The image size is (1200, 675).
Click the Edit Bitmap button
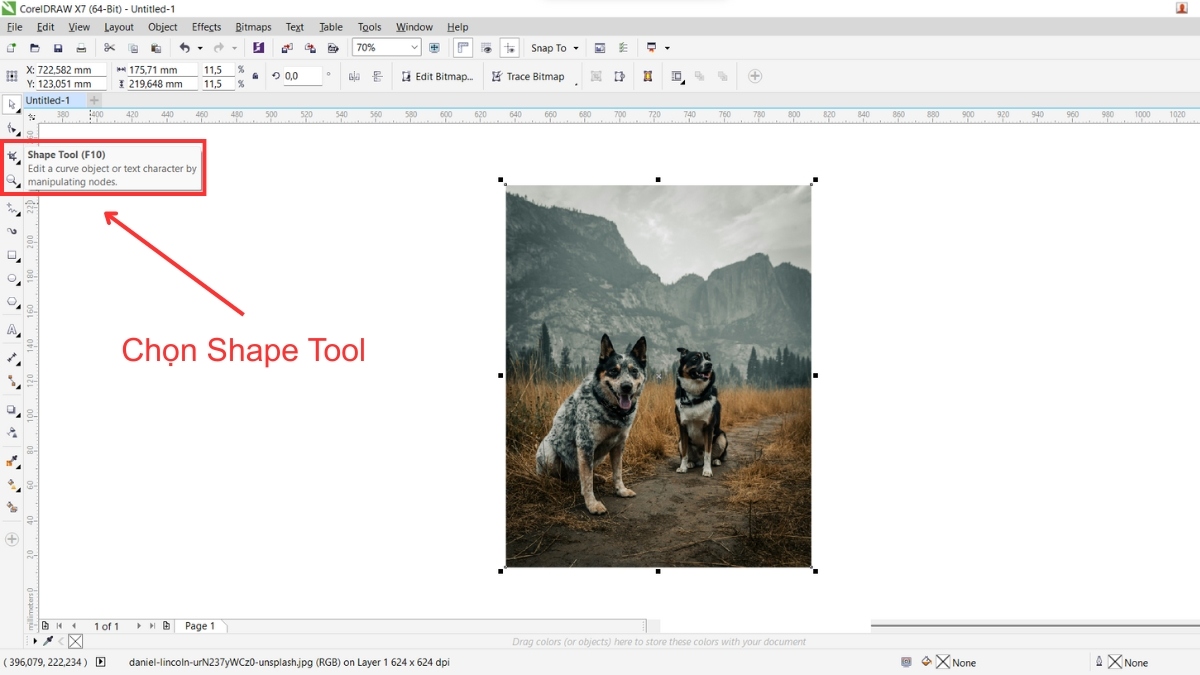coord(437,76)
